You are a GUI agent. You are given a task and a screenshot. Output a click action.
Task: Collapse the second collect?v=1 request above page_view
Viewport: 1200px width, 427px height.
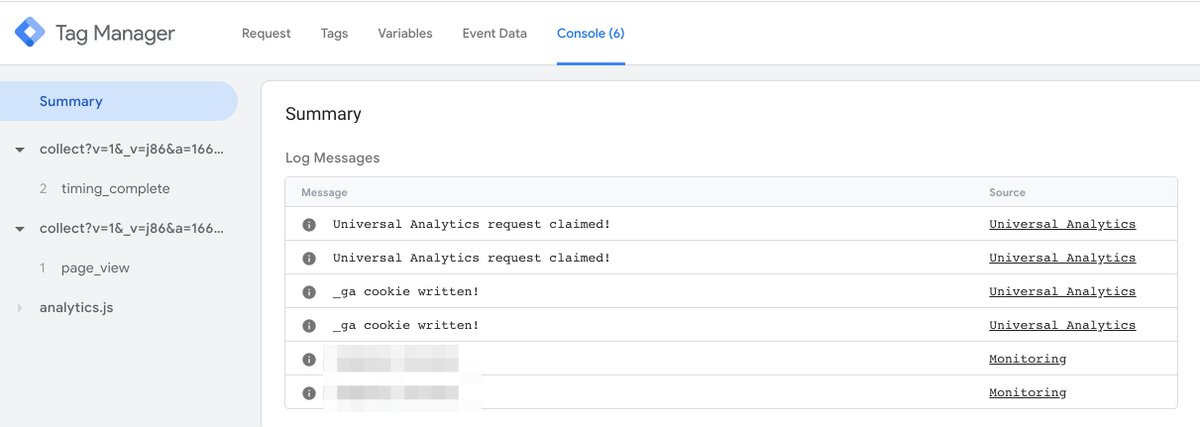(19, 229)
